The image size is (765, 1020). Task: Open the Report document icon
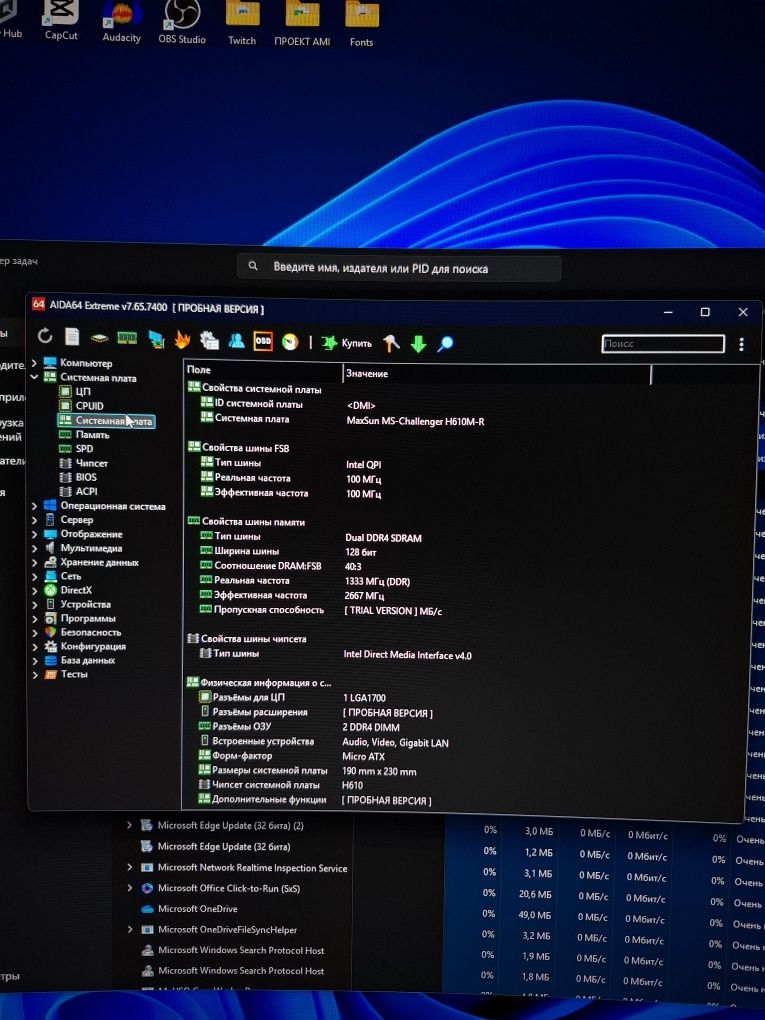click(72, 336)
